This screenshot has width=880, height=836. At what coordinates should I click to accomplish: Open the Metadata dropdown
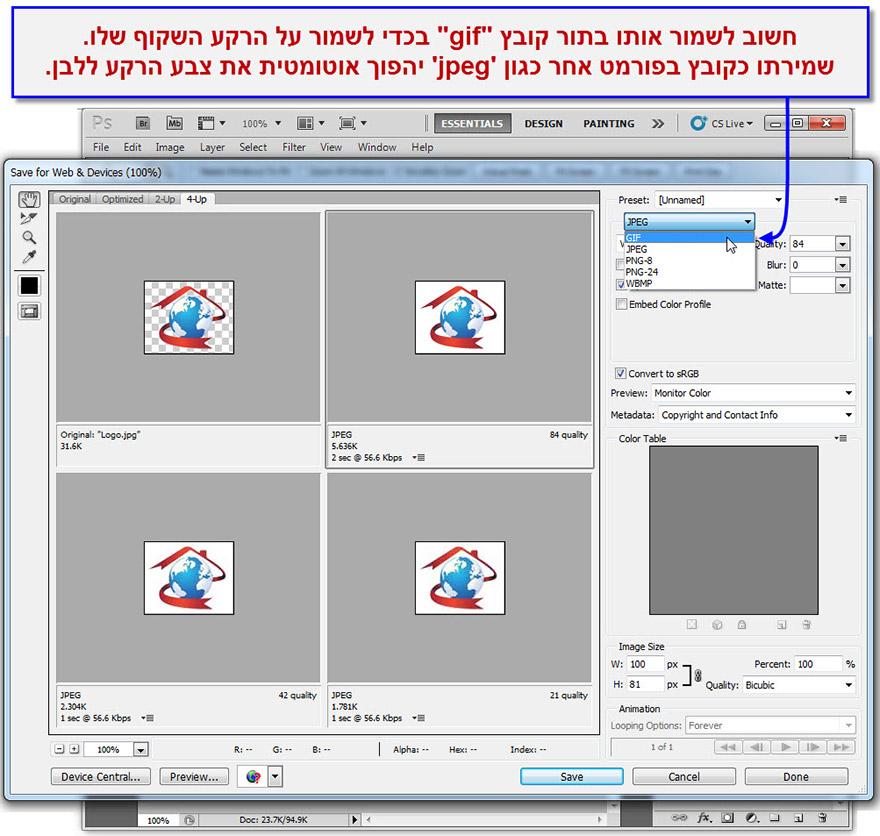pyautogui.click(x=757, y=415)
